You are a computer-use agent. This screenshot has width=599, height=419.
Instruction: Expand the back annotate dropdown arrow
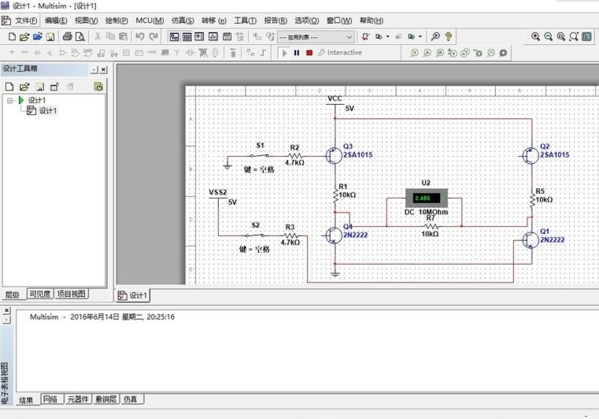388,37
